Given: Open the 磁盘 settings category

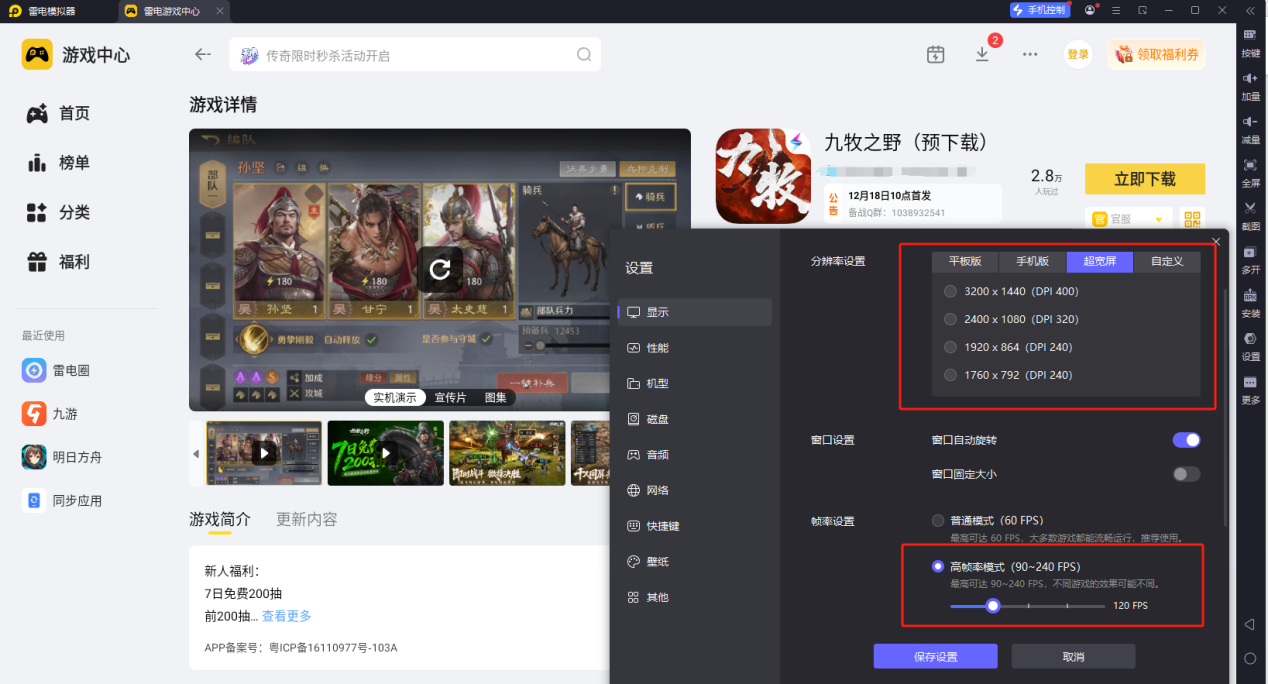Looking at the screenshot, I should click(x=695, y=419).
